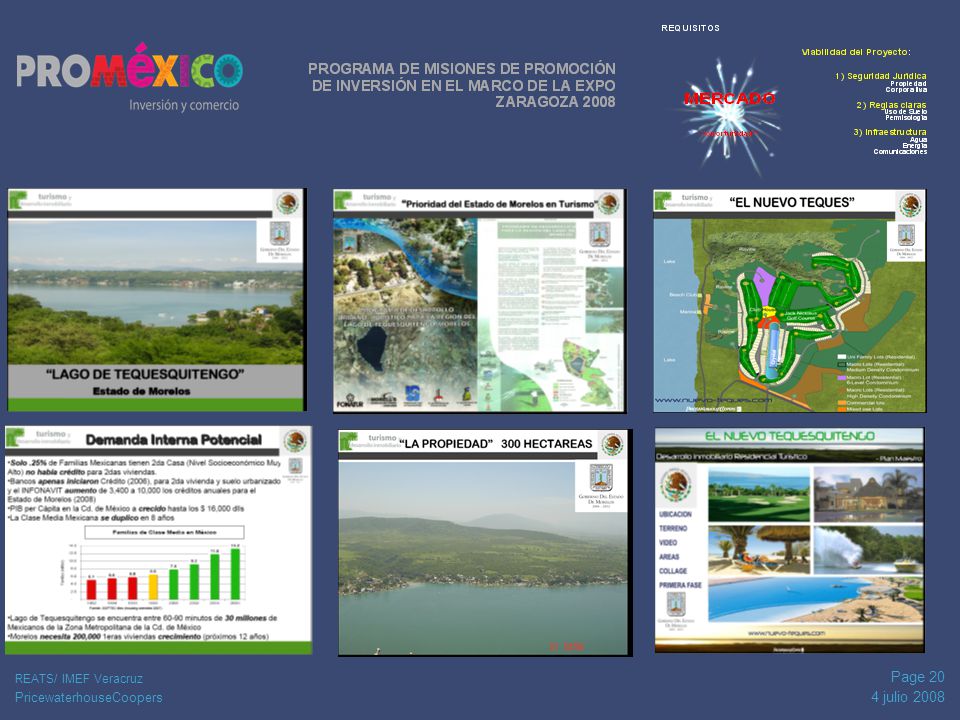Click 'Estado de Morelos' caption

coord(141,391)
